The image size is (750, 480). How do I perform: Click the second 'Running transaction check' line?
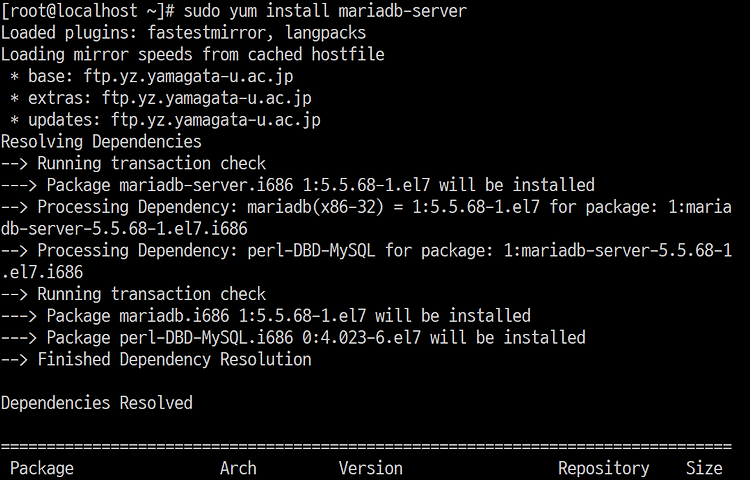(x=133, y=294)
